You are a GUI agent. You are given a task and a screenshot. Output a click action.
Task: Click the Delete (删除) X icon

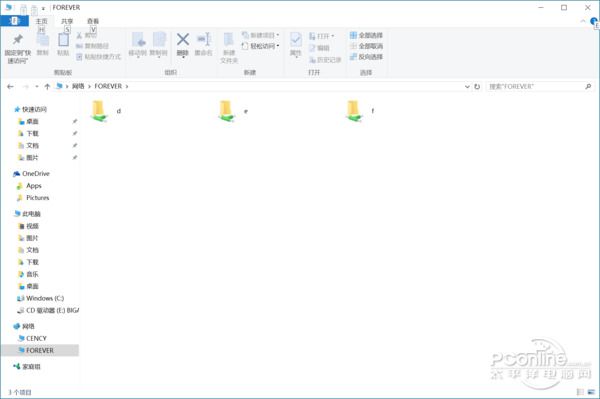[x=183, y=39]
